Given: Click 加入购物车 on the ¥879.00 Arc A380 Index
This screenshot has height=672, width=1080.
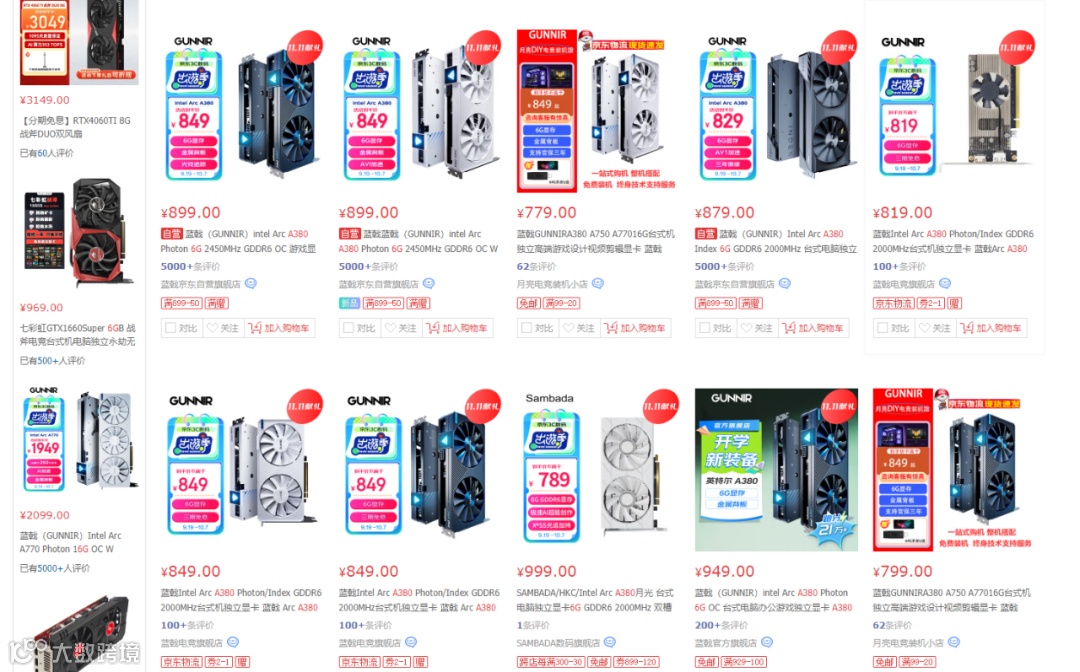Looking at the screenshot, I should [813, 328].
